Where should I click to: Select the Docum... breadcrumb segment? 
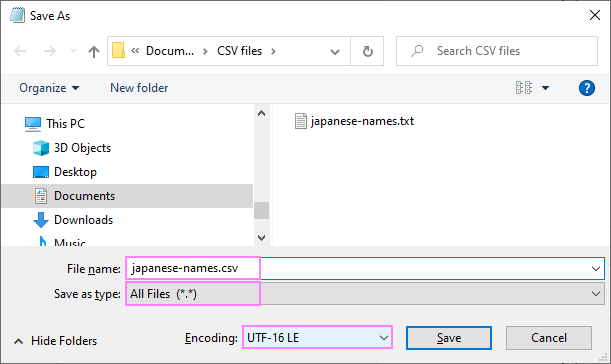170,51
